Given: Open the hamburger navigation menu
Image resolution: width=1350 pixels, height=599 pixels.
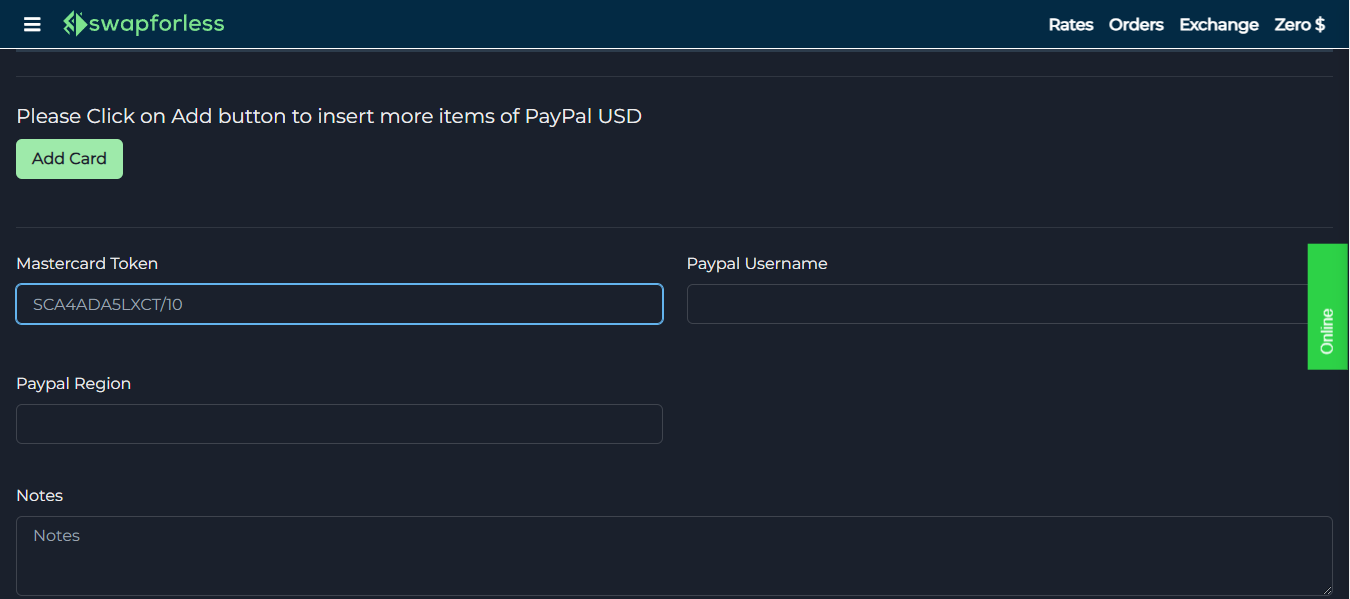Looking at the screenshot, I should coord(32,24).
